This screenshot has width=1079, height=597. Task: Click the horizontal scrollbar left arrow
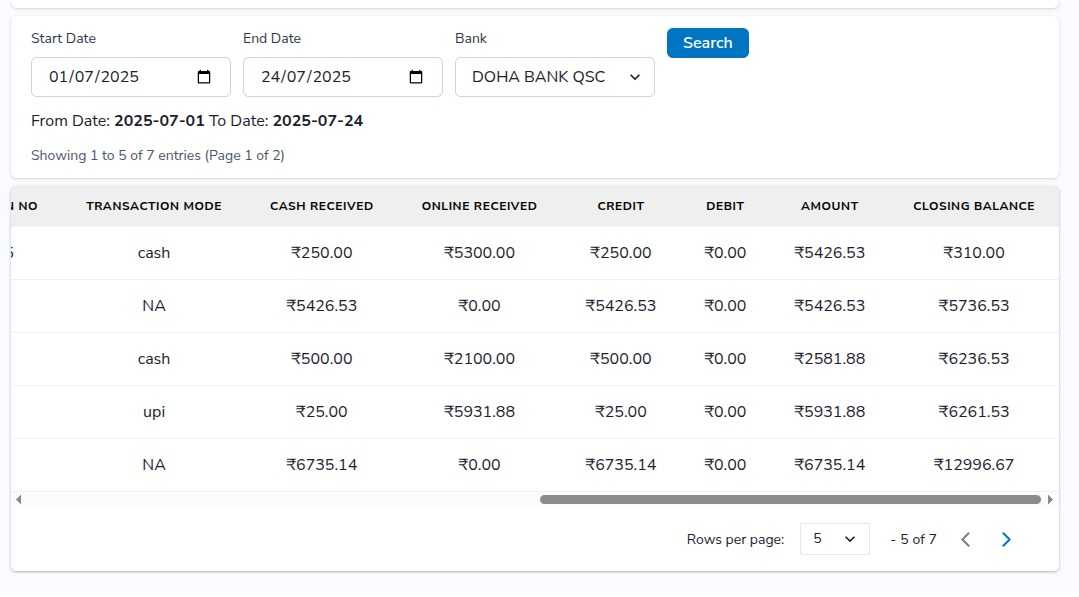[x=18, y=499]
